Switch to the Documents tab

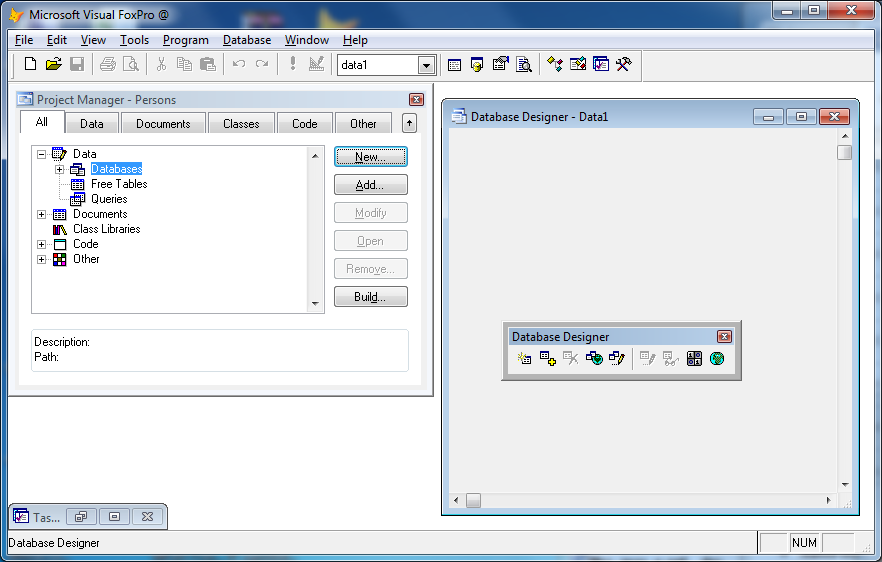(163, 124)
